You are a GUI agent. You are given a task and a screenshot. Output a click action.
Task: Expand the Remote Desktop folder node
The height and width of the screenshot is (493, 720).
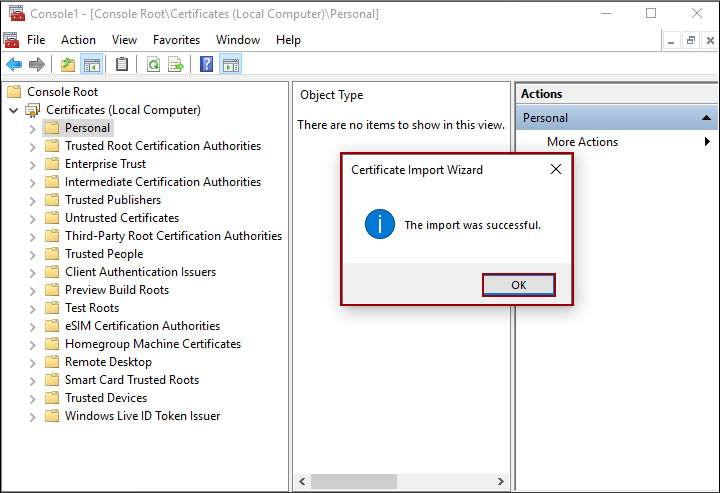click(32, 362)
